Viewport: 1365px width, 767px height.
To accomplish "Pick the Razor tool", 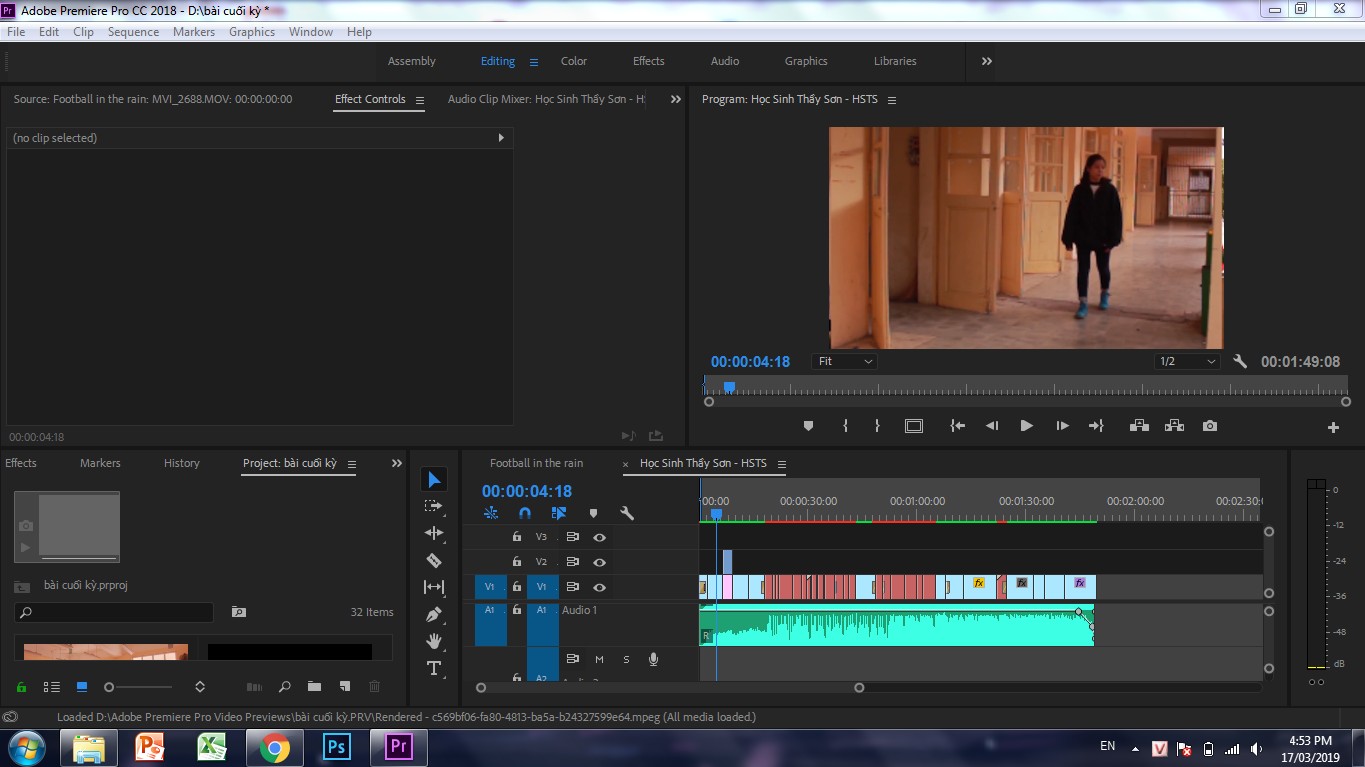I will pos(434,560).
